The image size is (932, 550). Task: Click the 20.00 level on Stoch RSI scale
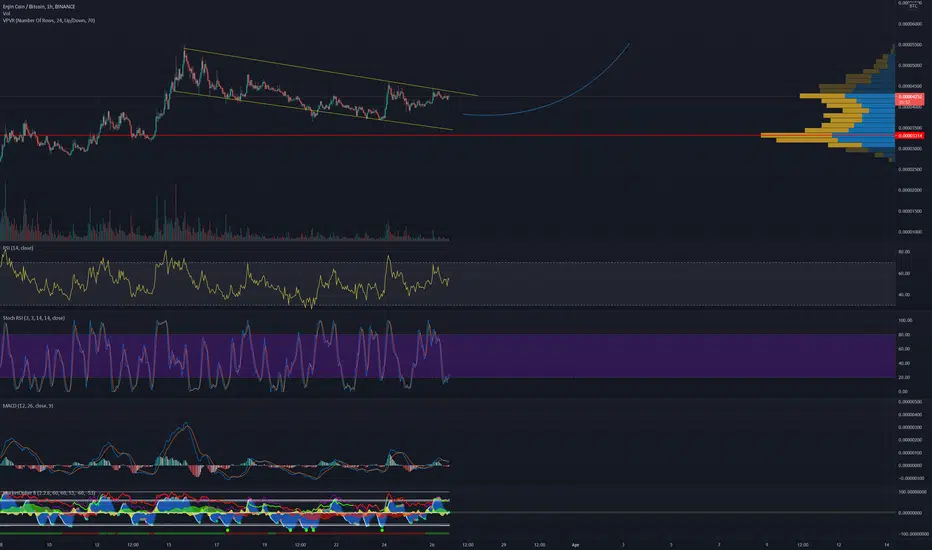pos(903,377)
